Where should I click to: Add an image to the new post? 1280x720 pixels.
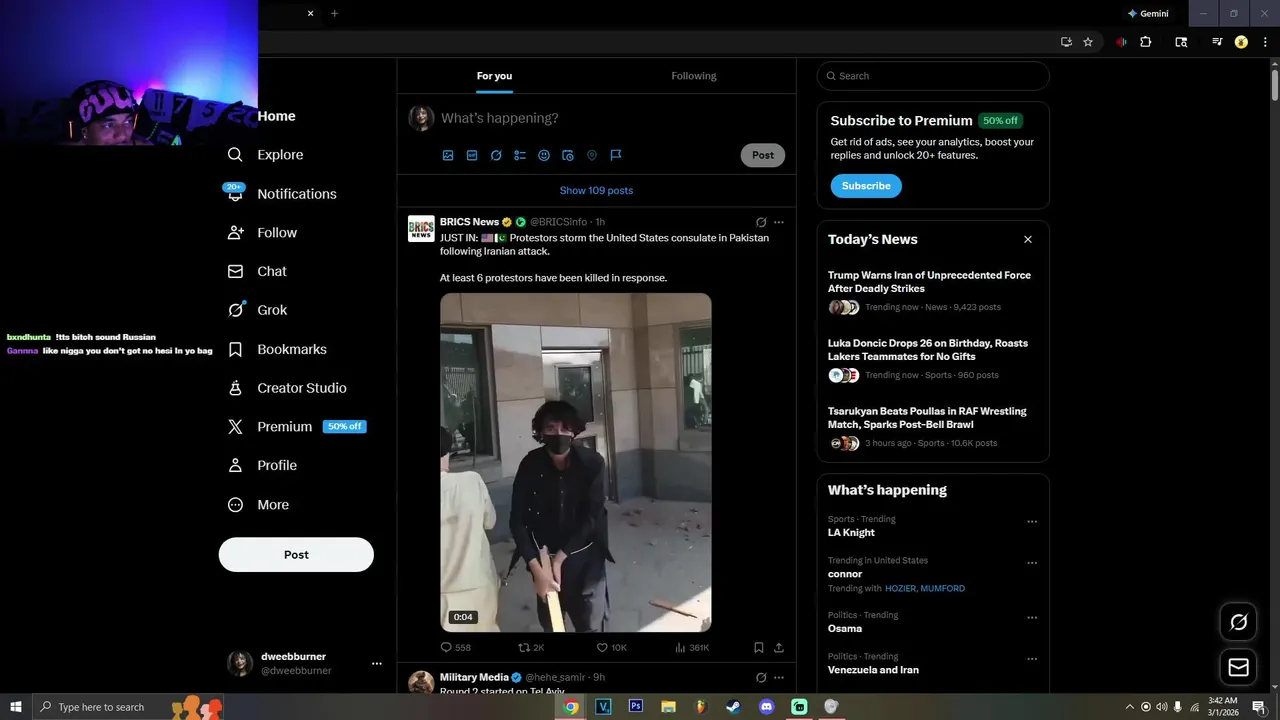point(448,155)
